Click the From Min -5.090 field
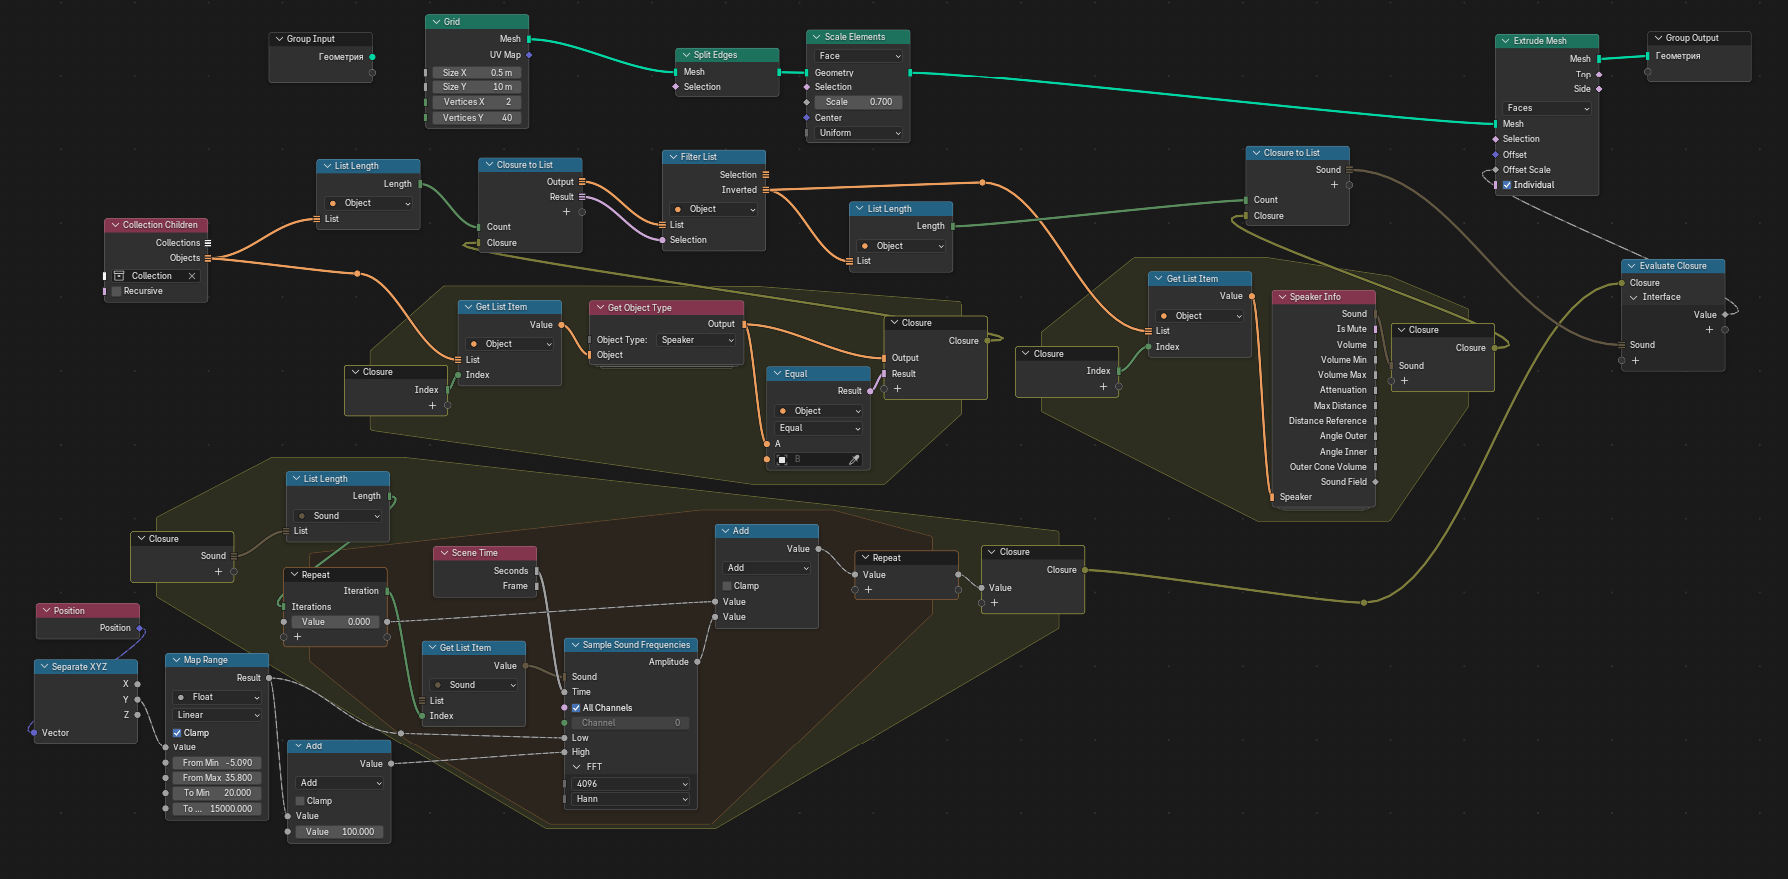Viewport: 1788px width, 879px height. pyautogui.click(x=218, y=763)
